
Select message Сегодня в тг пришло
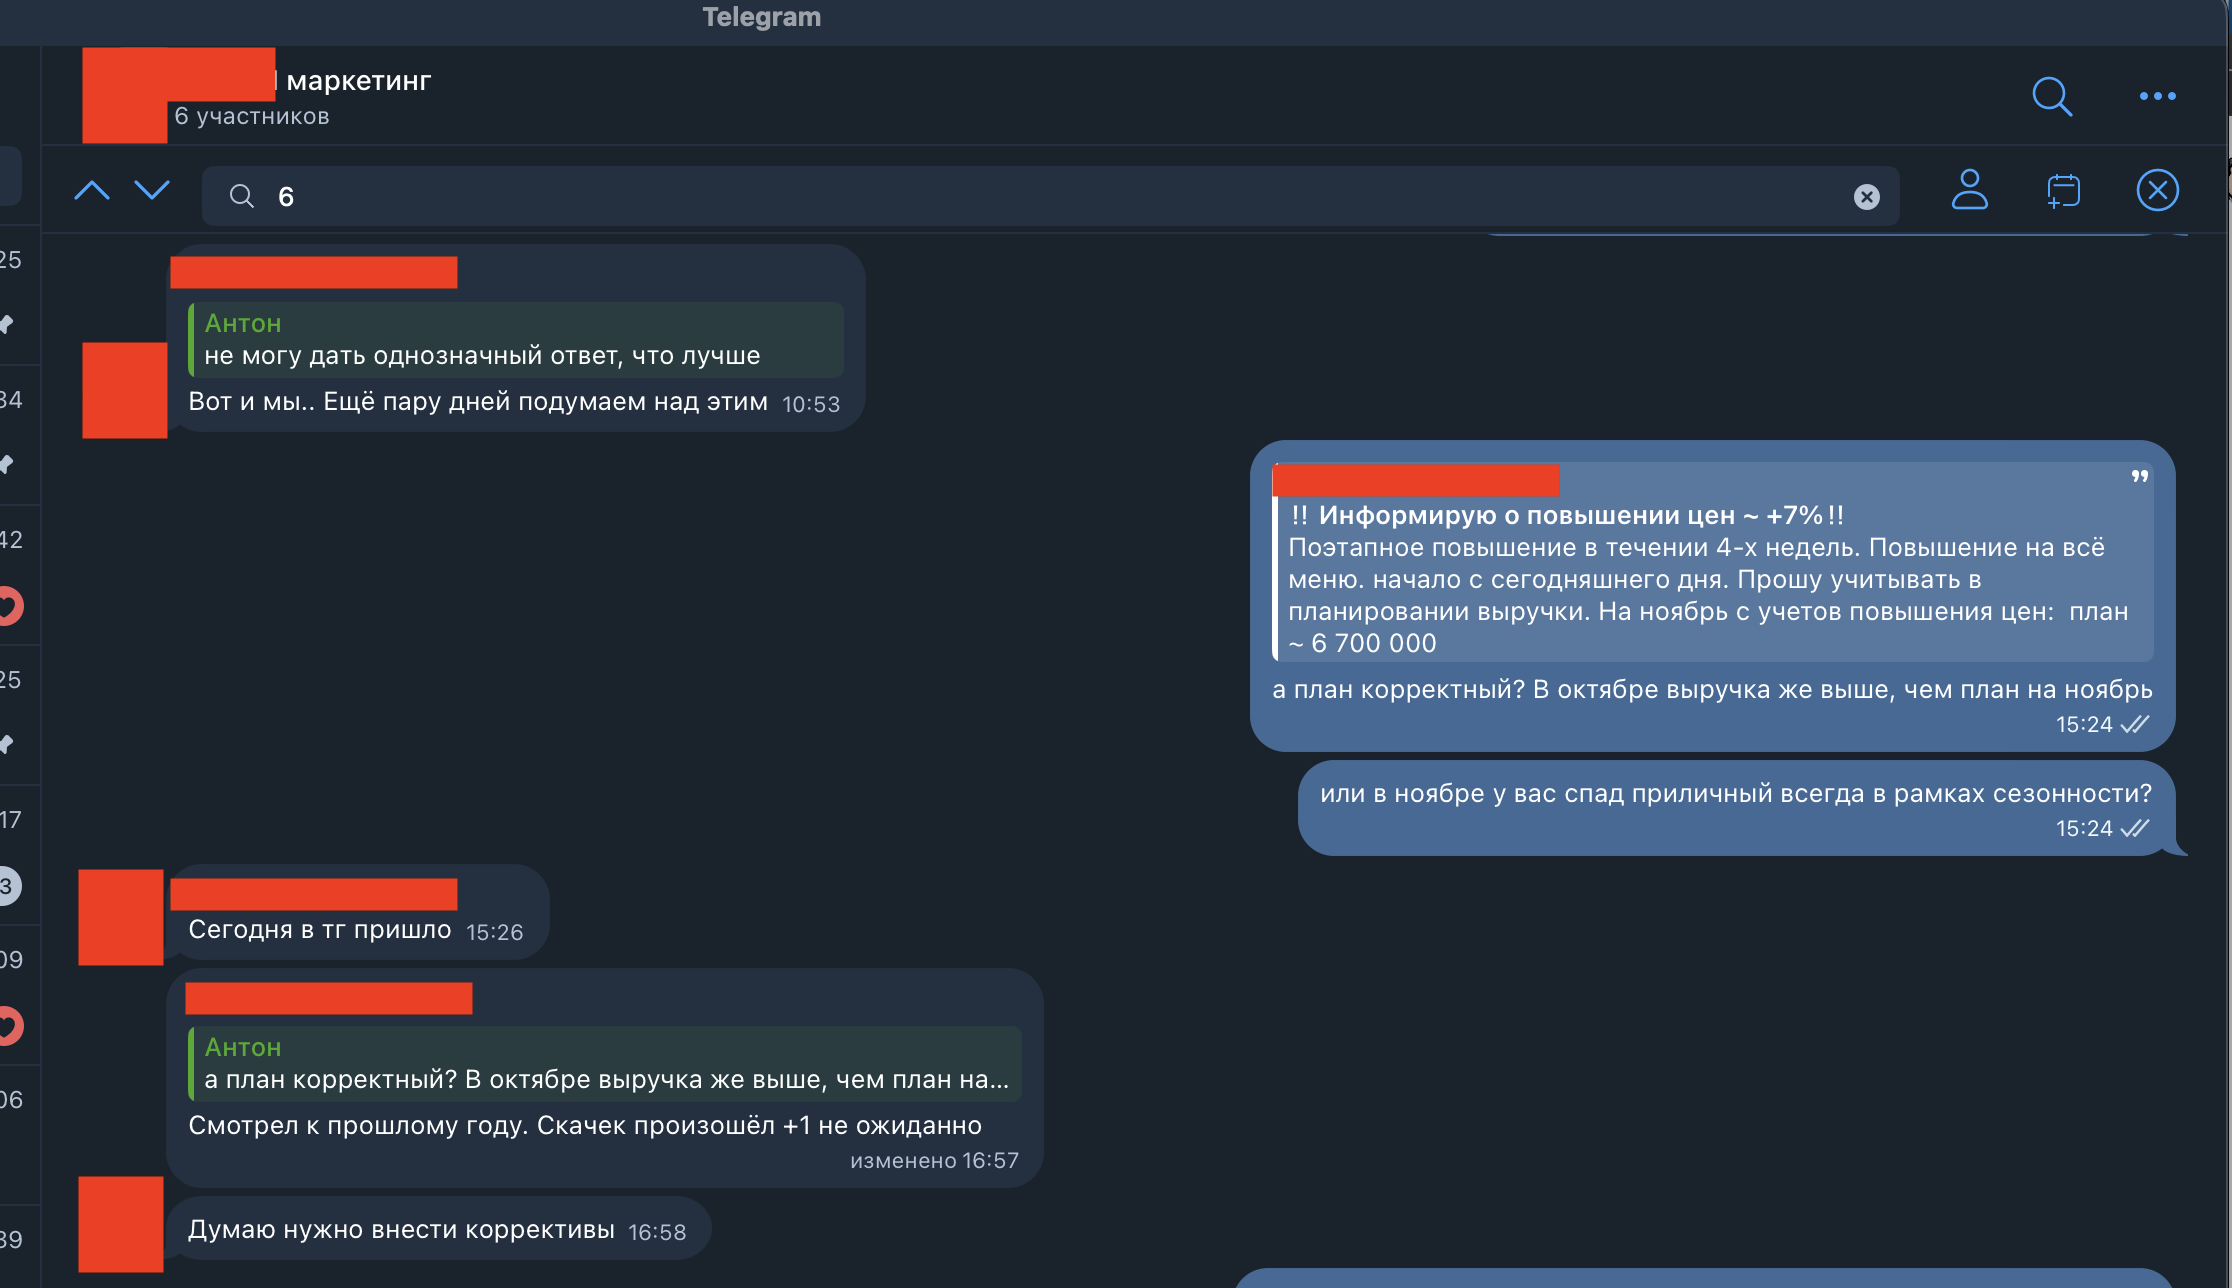click(x=320, y=929)
